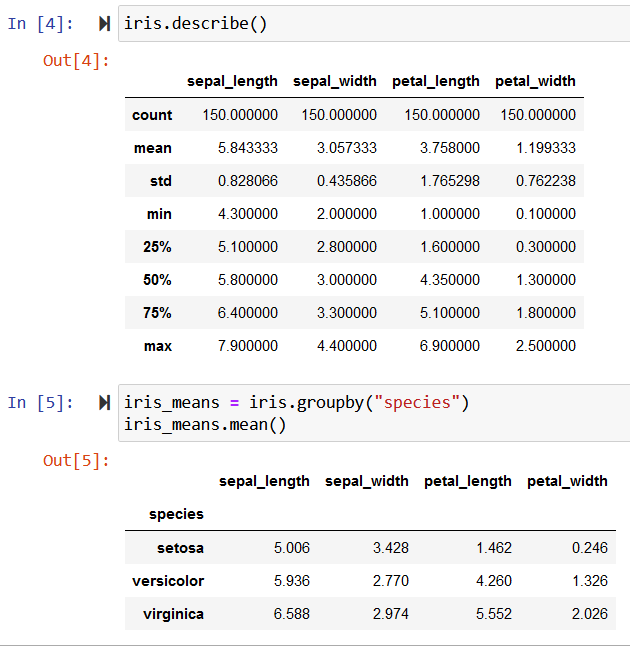Click median petal_length value 4.350000

(450, 280)
